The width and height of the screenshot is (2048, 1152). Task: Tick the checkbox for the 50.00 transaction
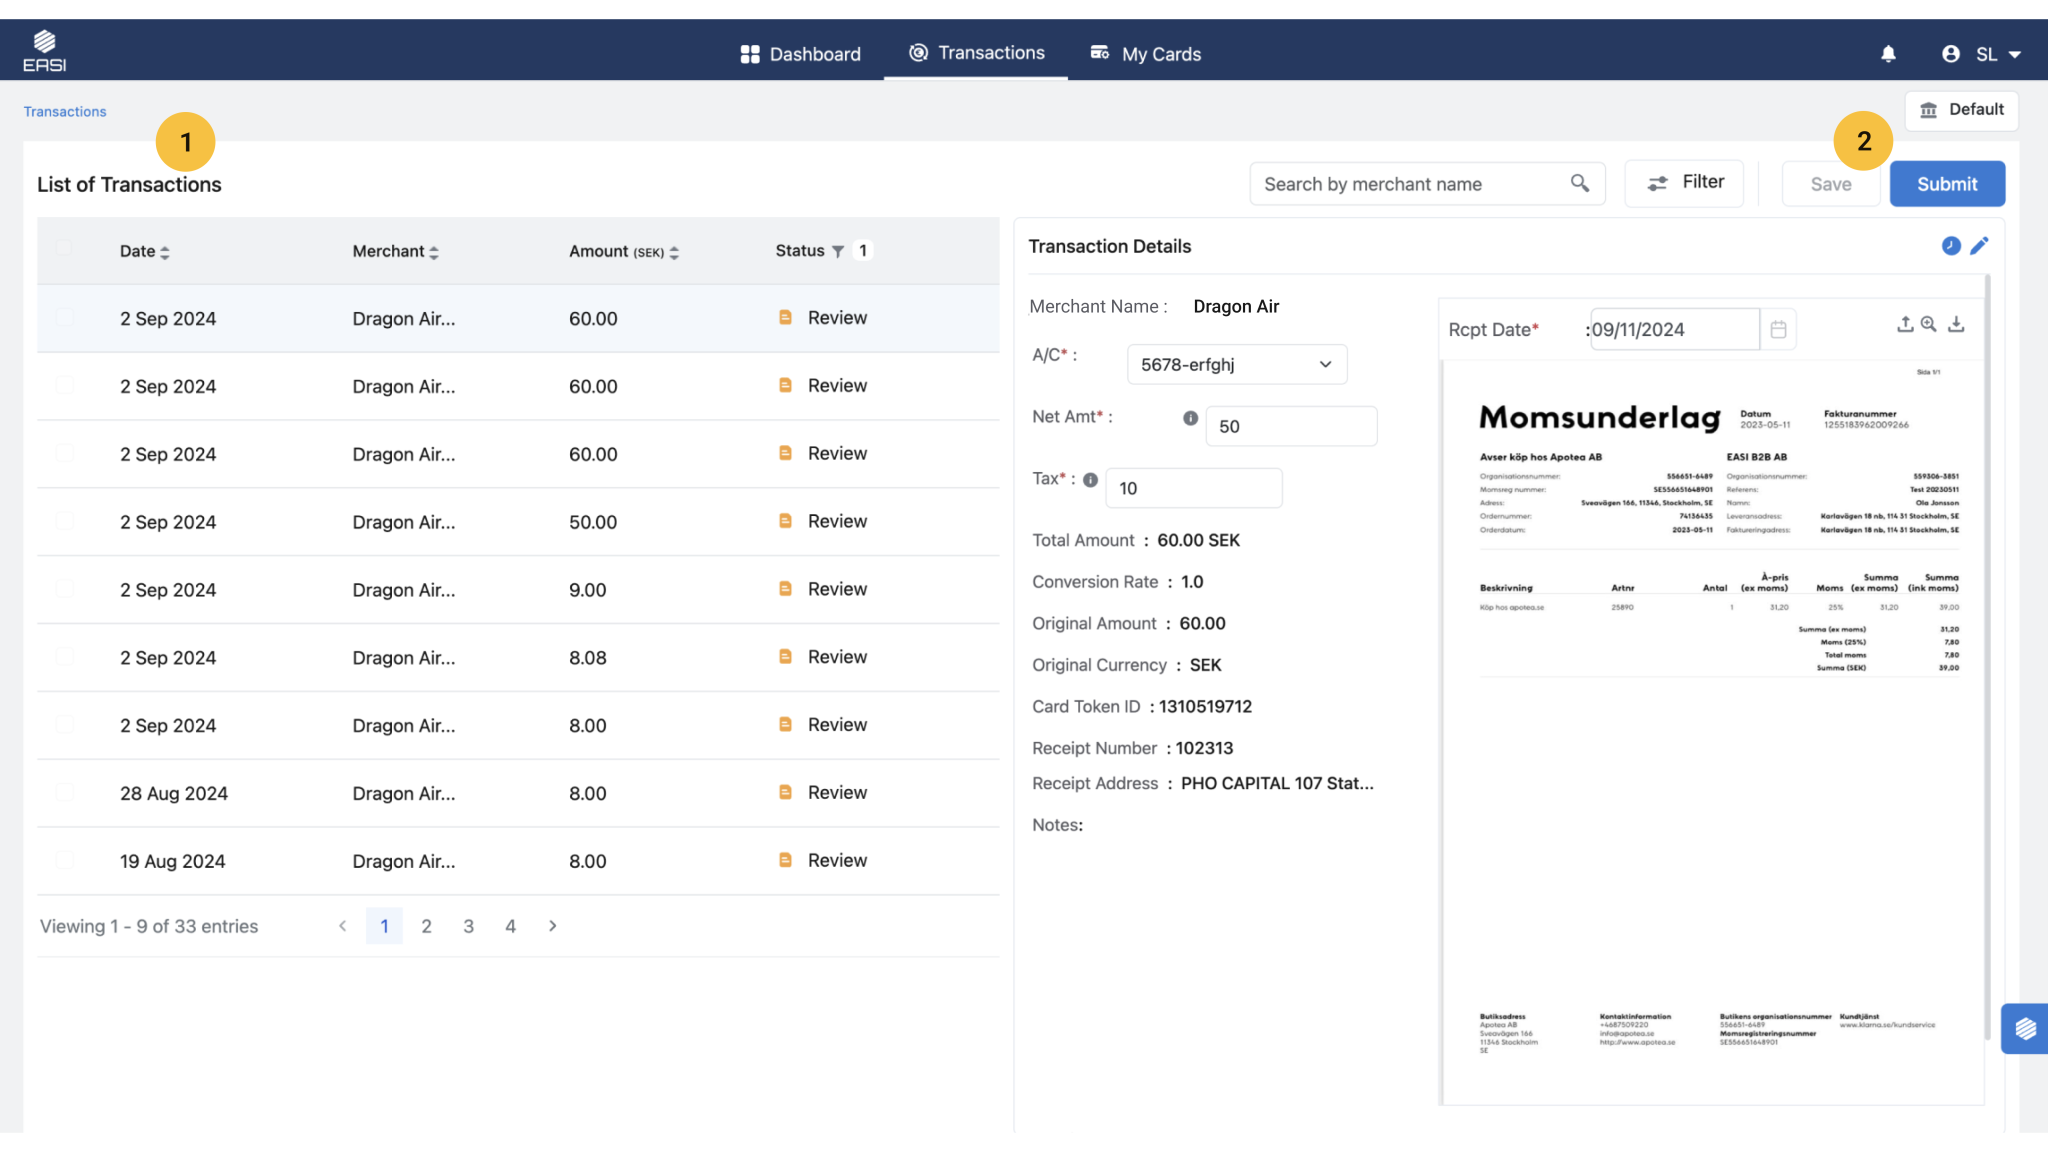tap(65, 521)
